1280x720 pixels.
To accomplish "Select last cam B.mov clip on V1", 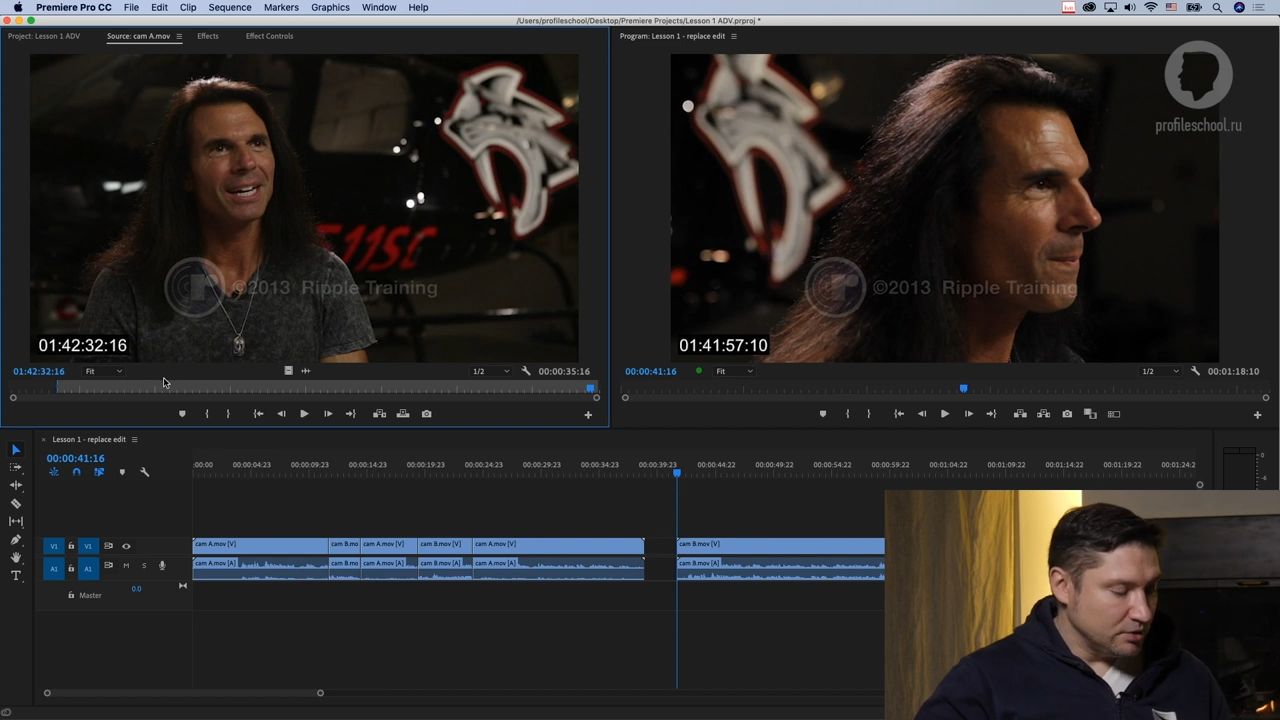I will 780,545.
